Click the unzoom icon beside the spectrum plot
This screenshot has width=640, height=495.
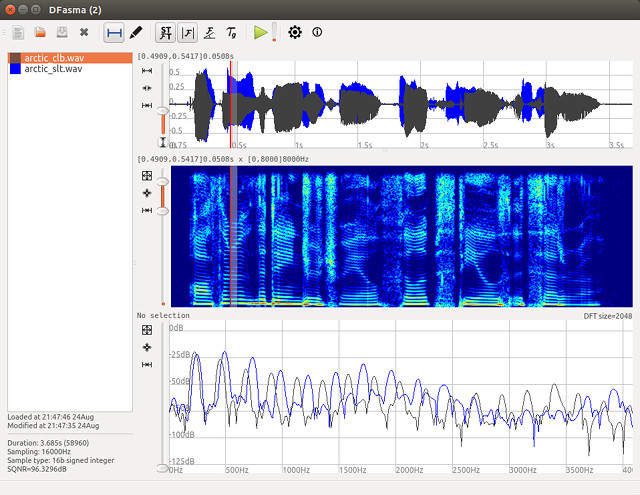click(147, 329)
